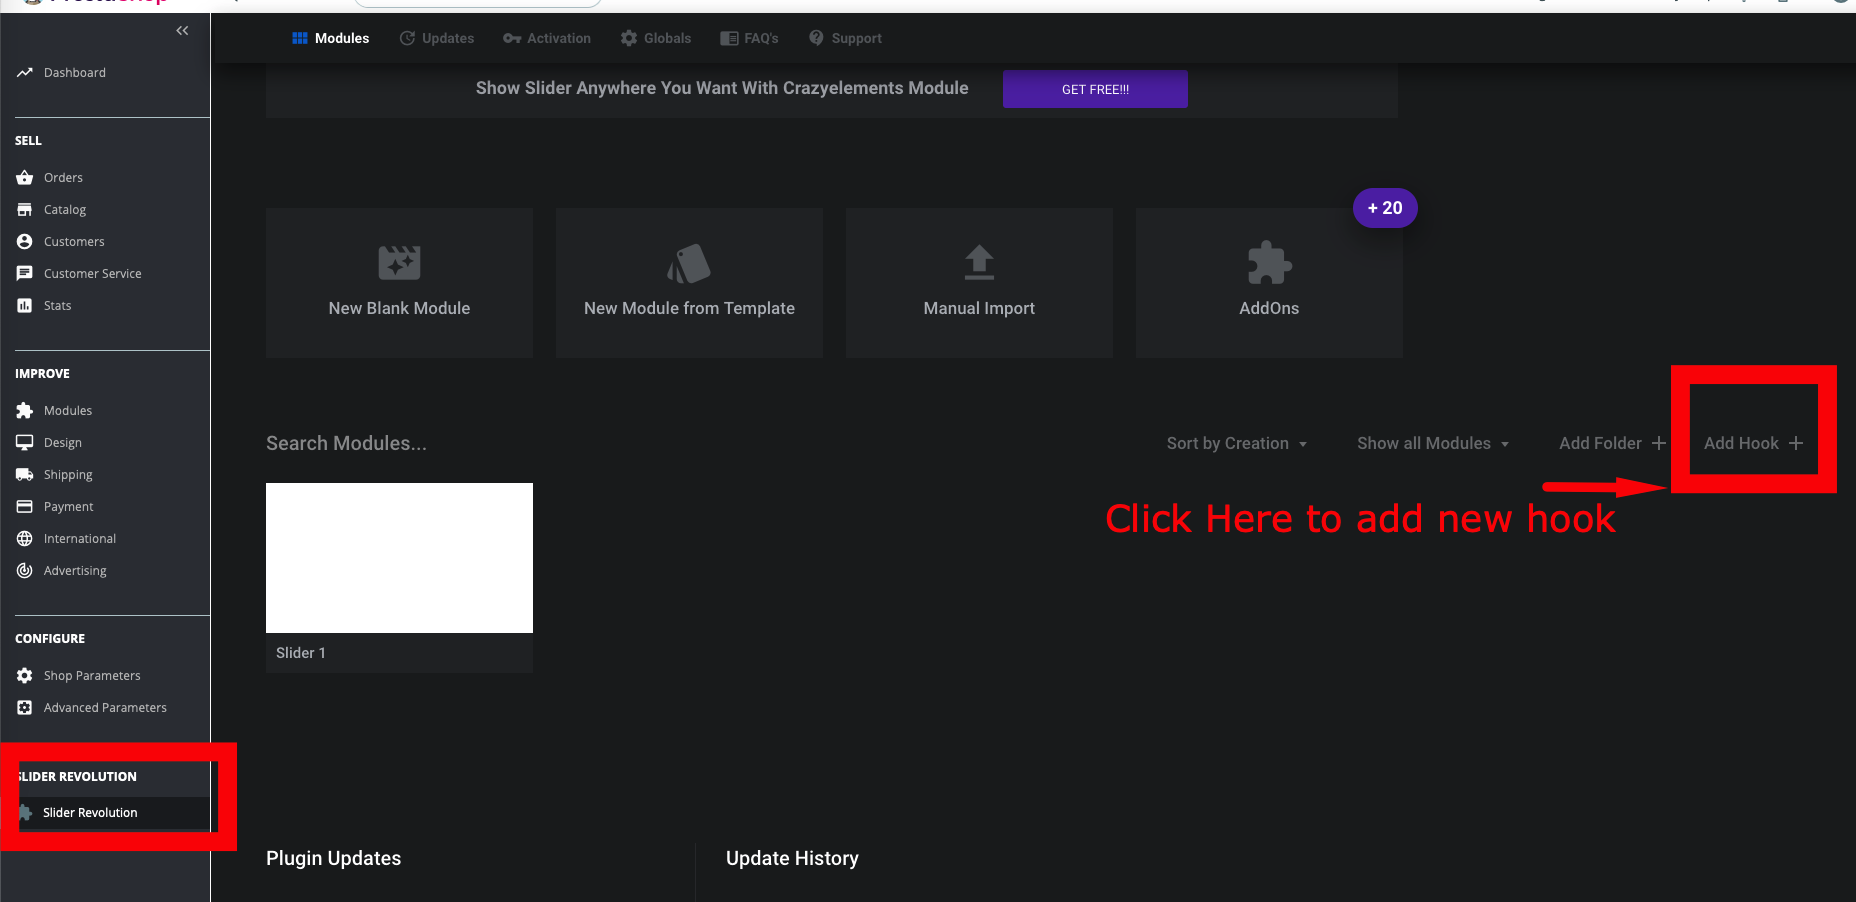Open Slider Revolution in the sidebar

[x=90, y=812]
